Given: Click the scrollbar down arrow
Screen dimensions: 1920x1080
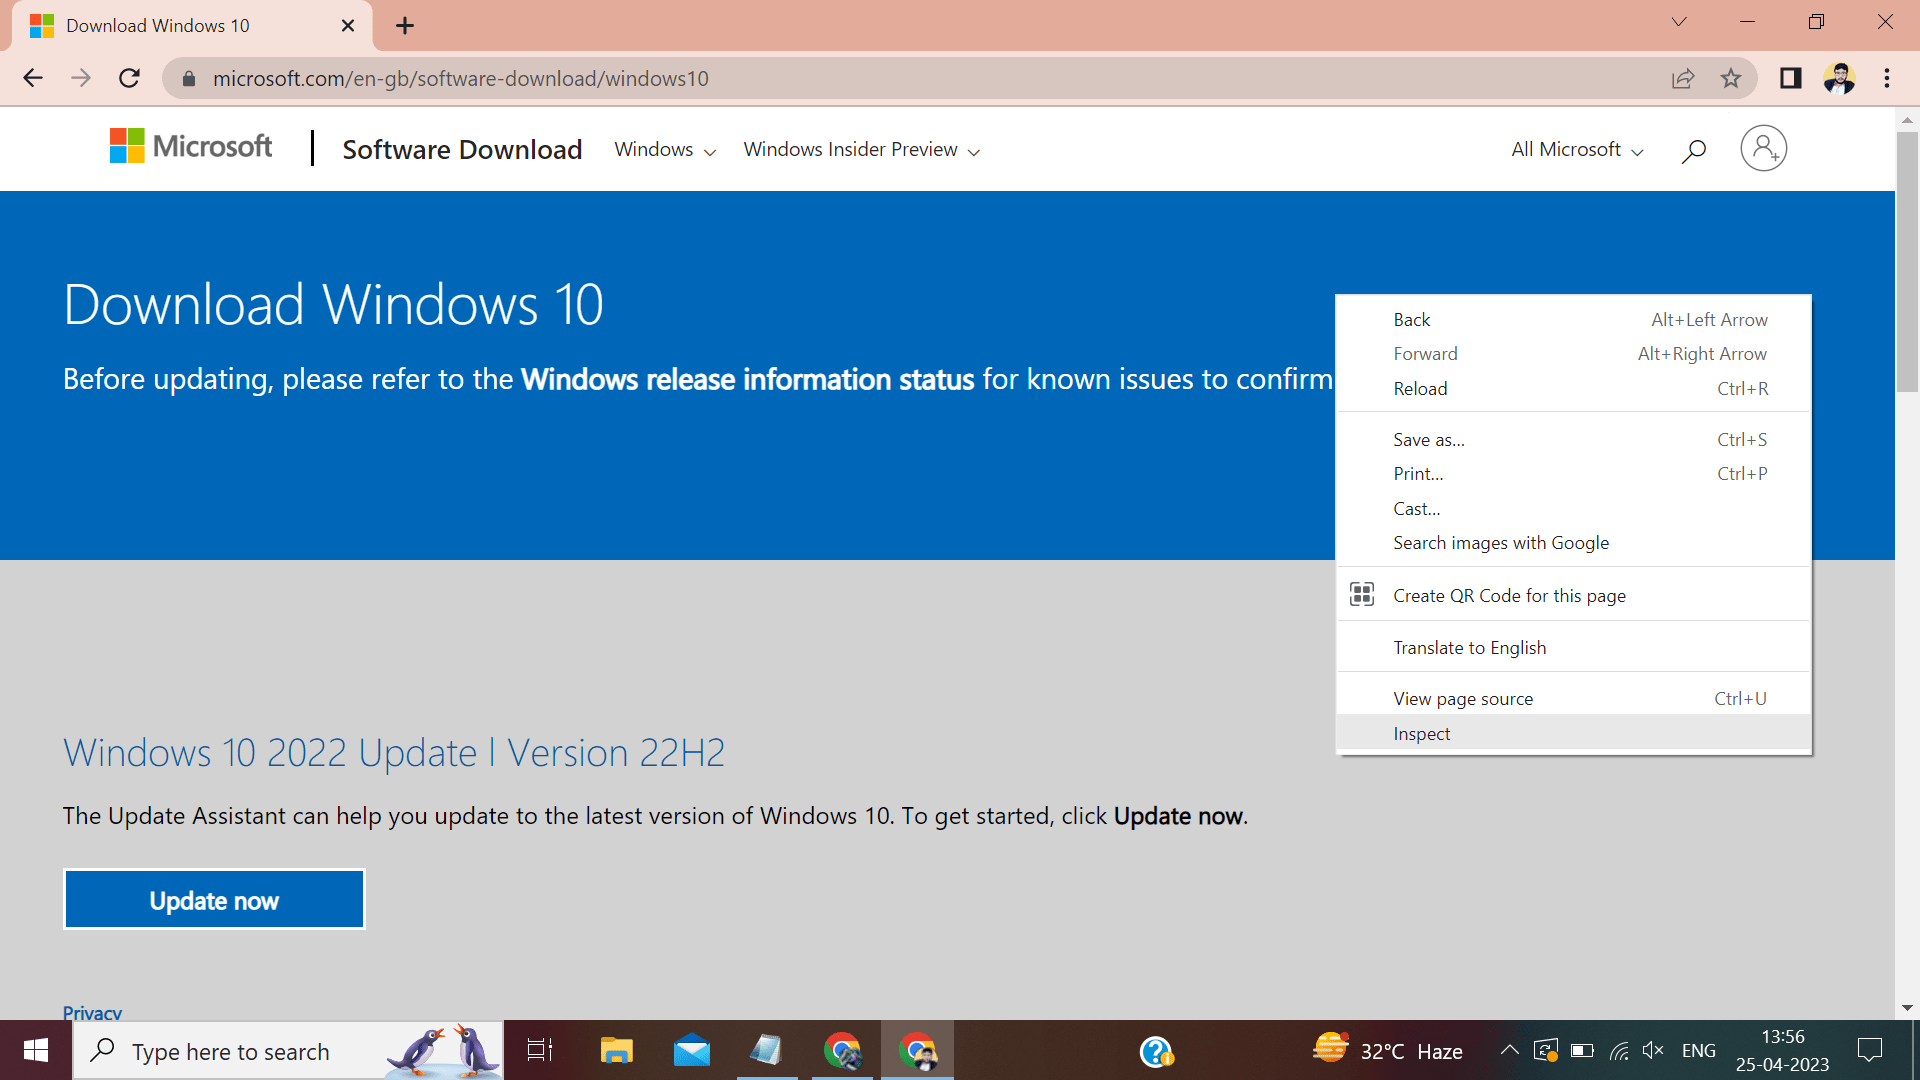Looking at the screenshot, I should (1907, 1008).
